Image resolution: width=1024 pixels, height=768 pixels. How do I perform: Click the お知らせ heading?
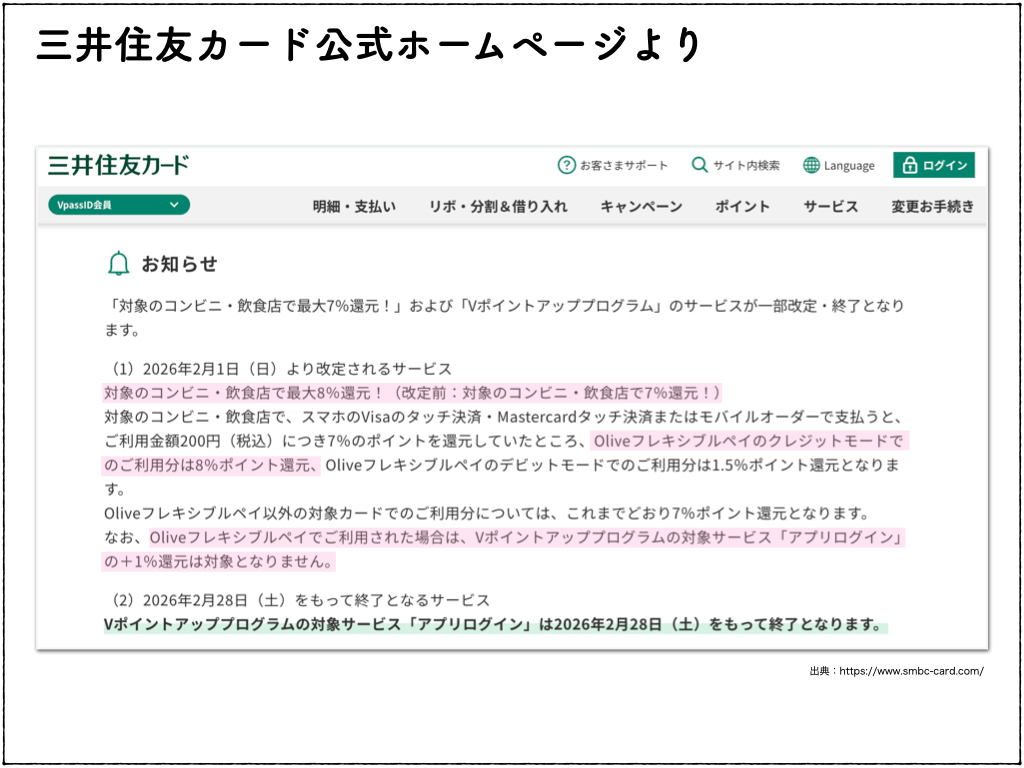click(180, 264)
